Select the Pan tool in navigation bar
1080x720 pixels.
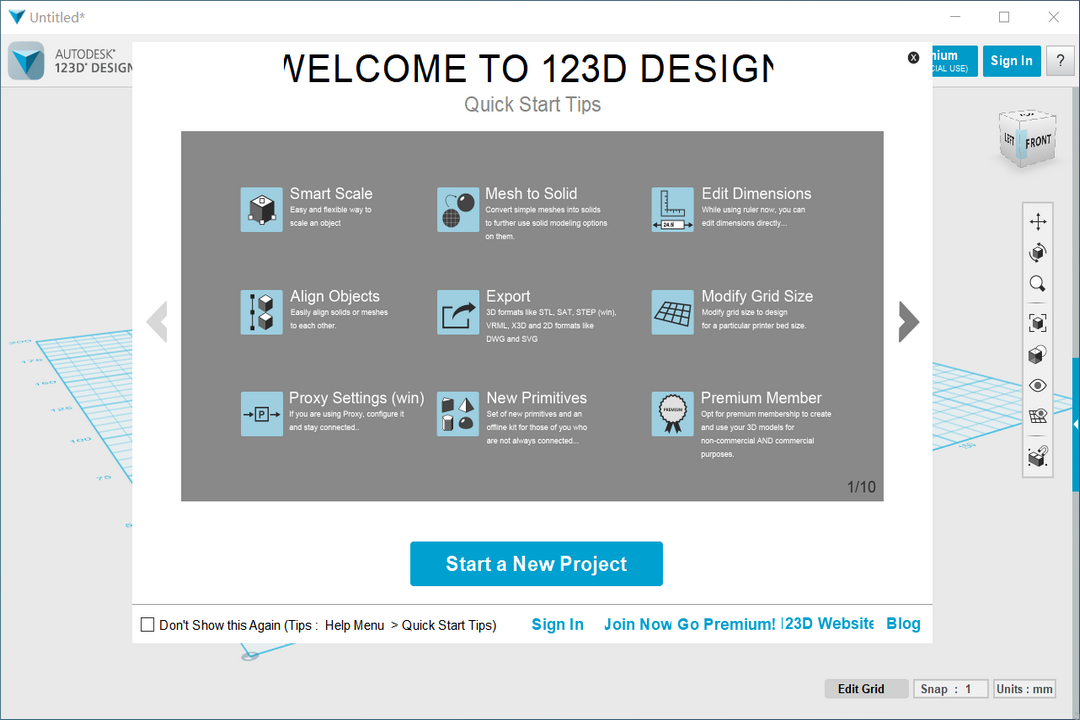tap(1037, 221)
